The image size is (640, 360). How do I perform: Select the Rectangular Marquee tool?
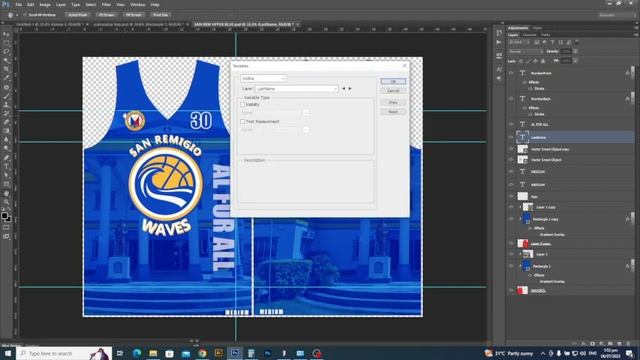pos(6,43)
